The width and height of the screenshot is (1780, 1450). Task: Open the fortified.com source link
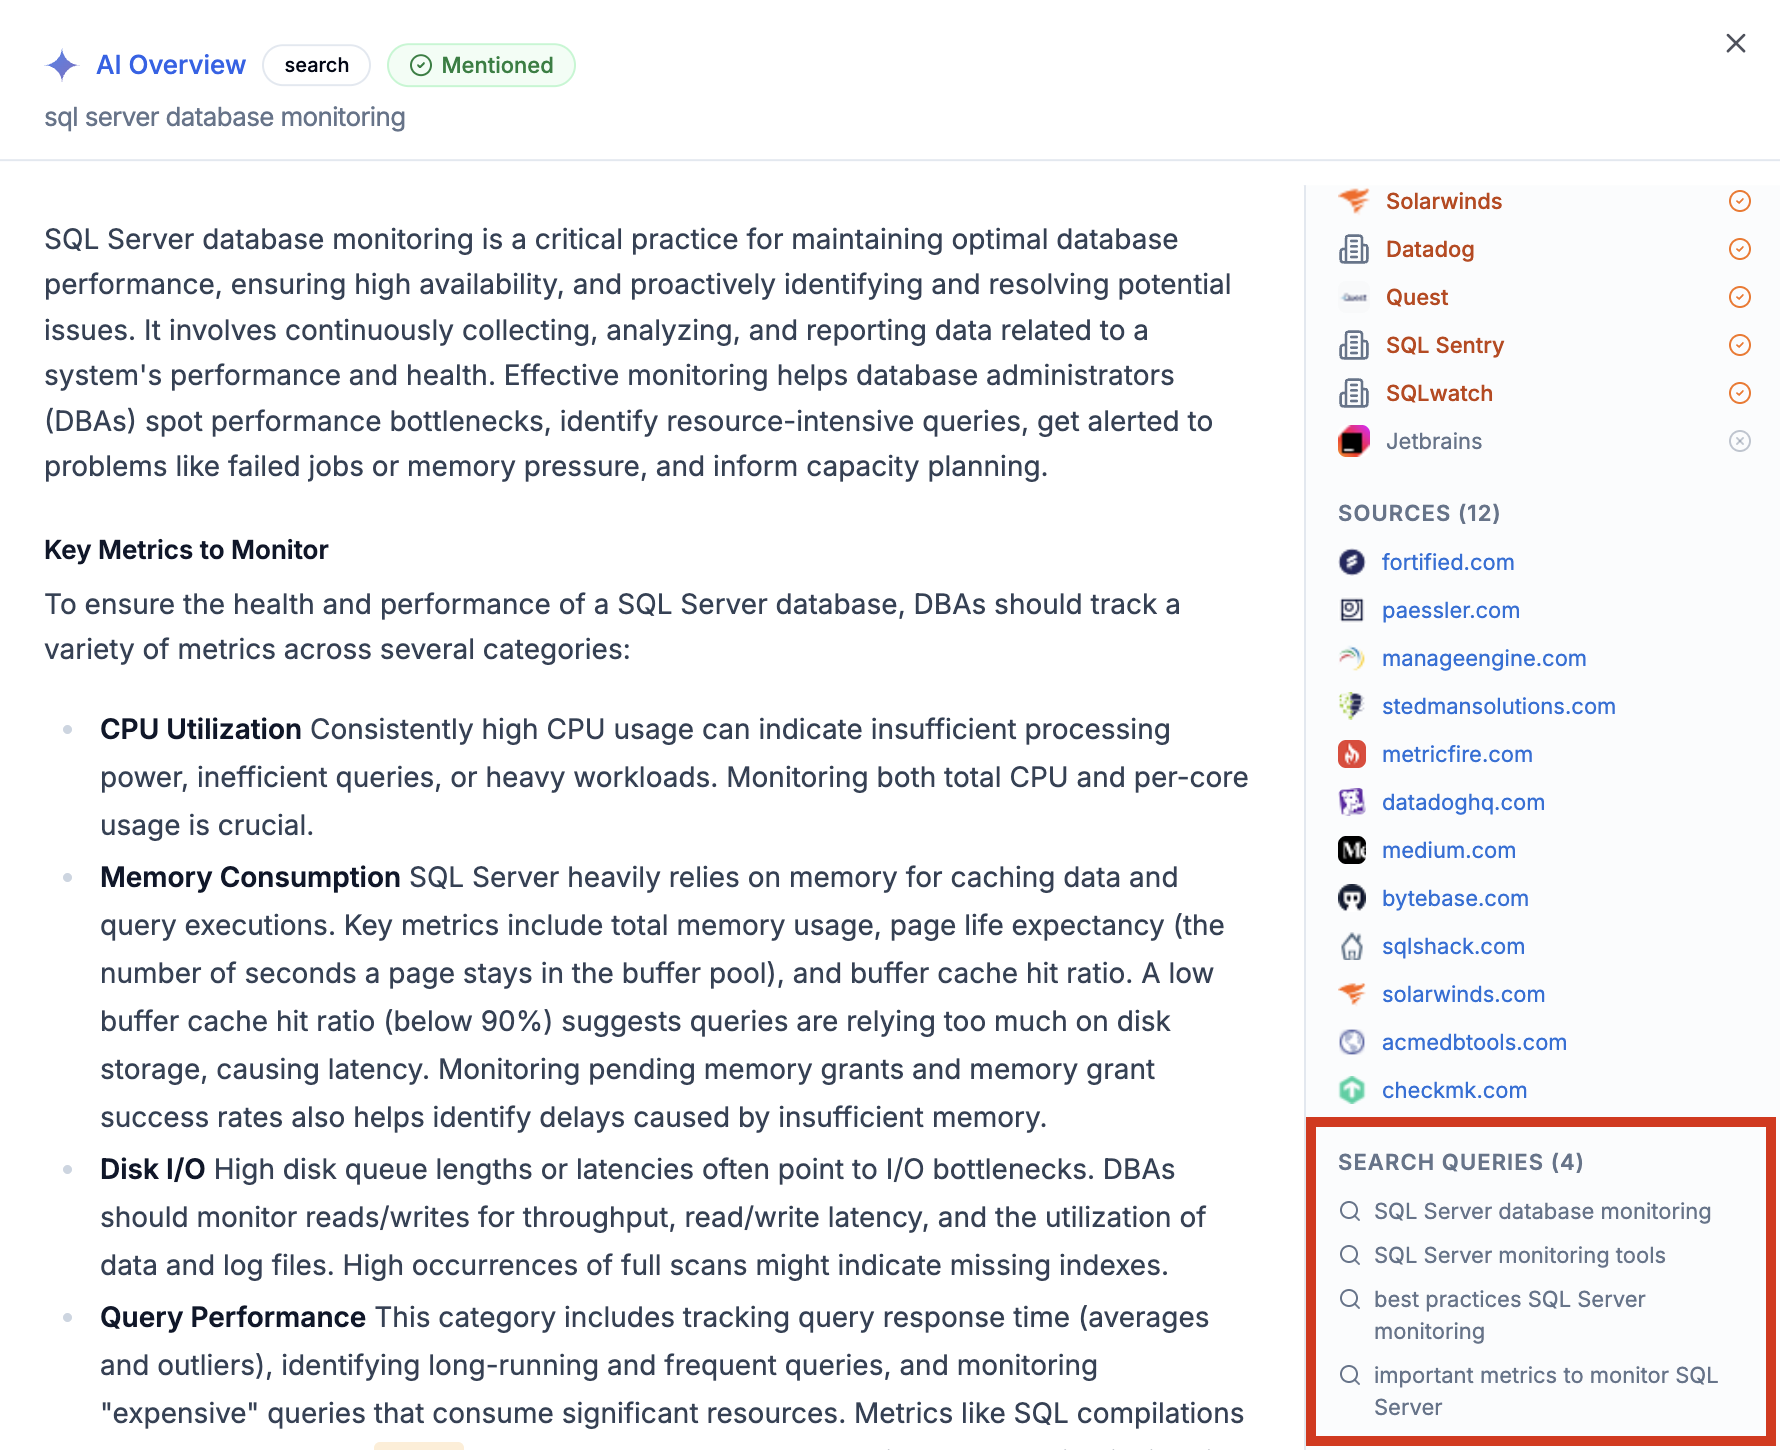pyautogui.click(x=1447, y=561)
